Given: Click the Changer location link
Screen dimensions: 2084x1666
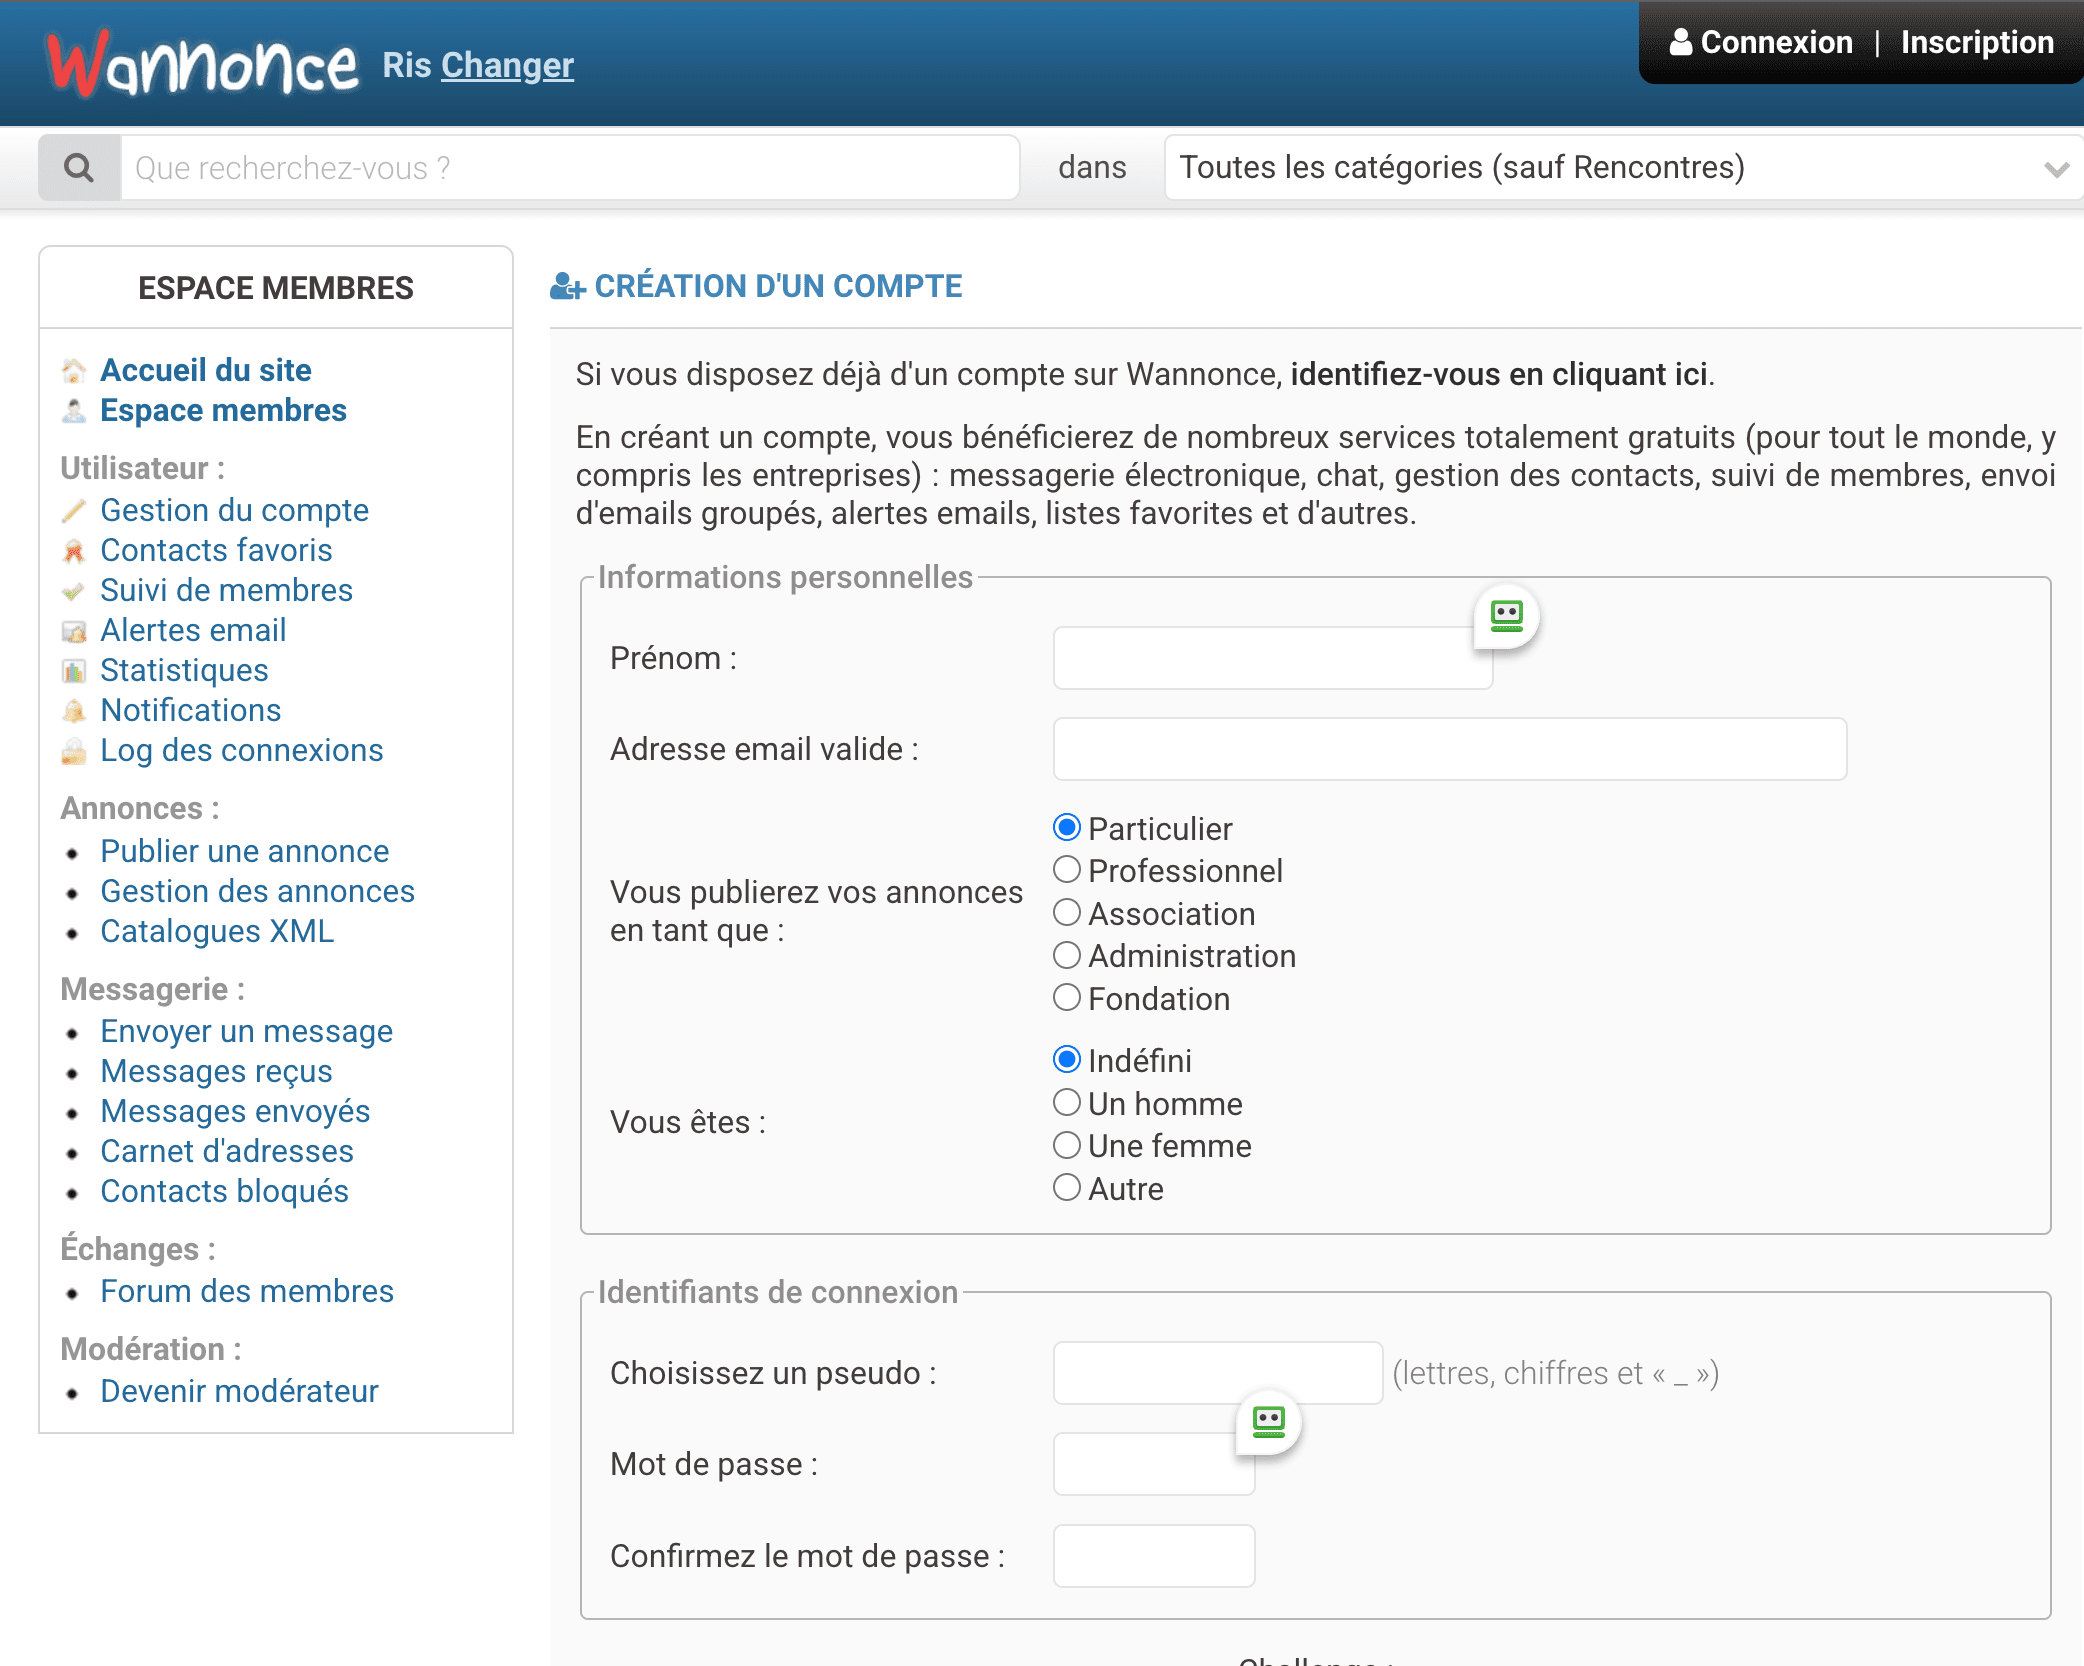Looking at the screenshot, I should point(507,65).
